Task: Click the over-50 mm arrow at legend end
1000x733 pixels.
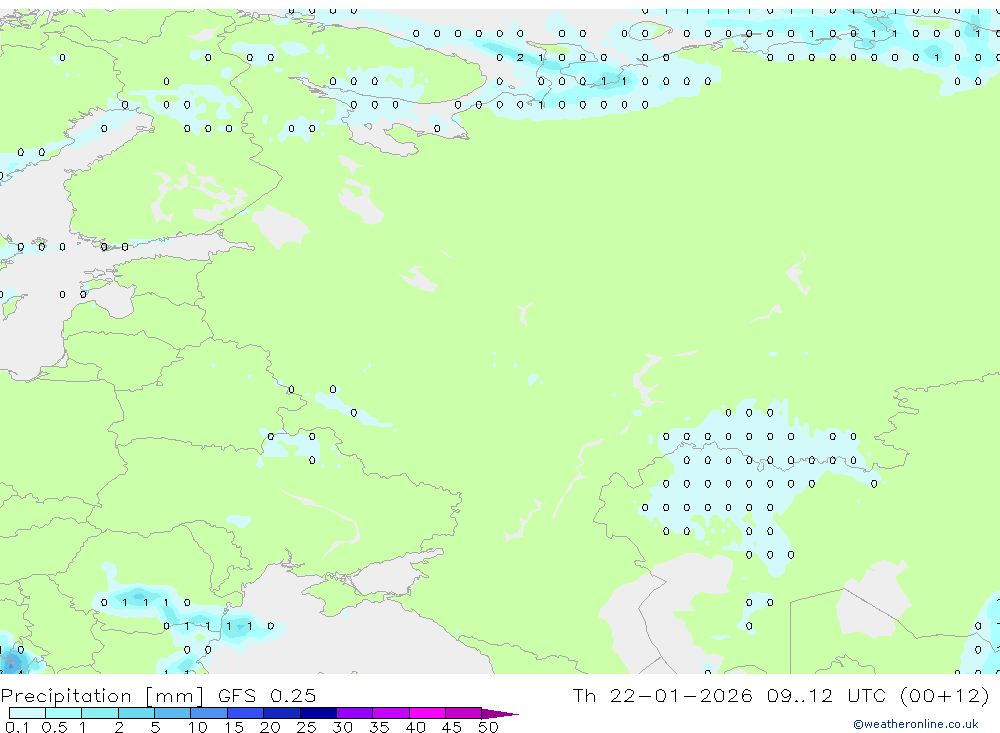Action: point(499,713)
